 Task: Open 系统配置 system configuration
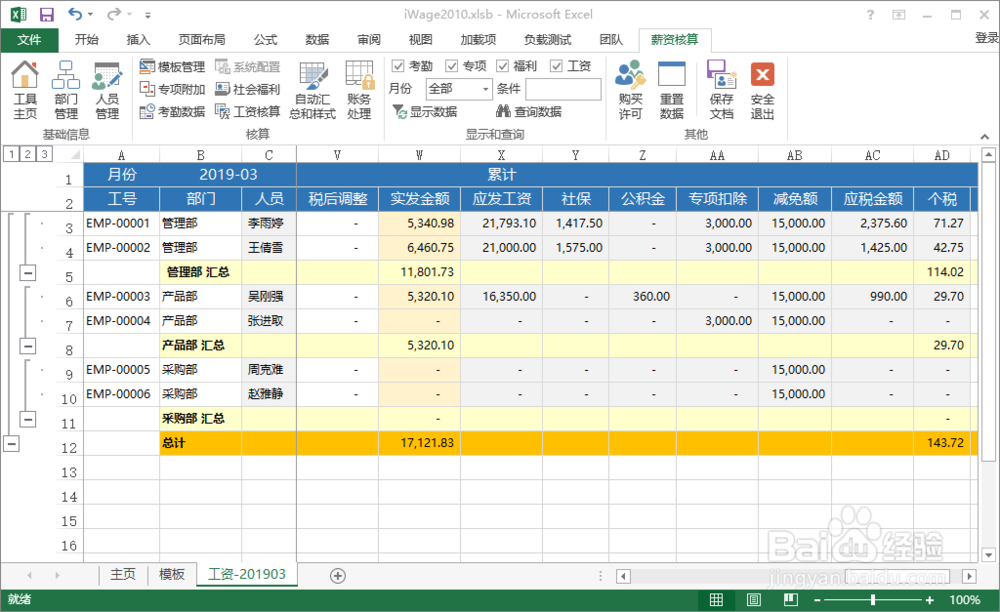(248, 66)
